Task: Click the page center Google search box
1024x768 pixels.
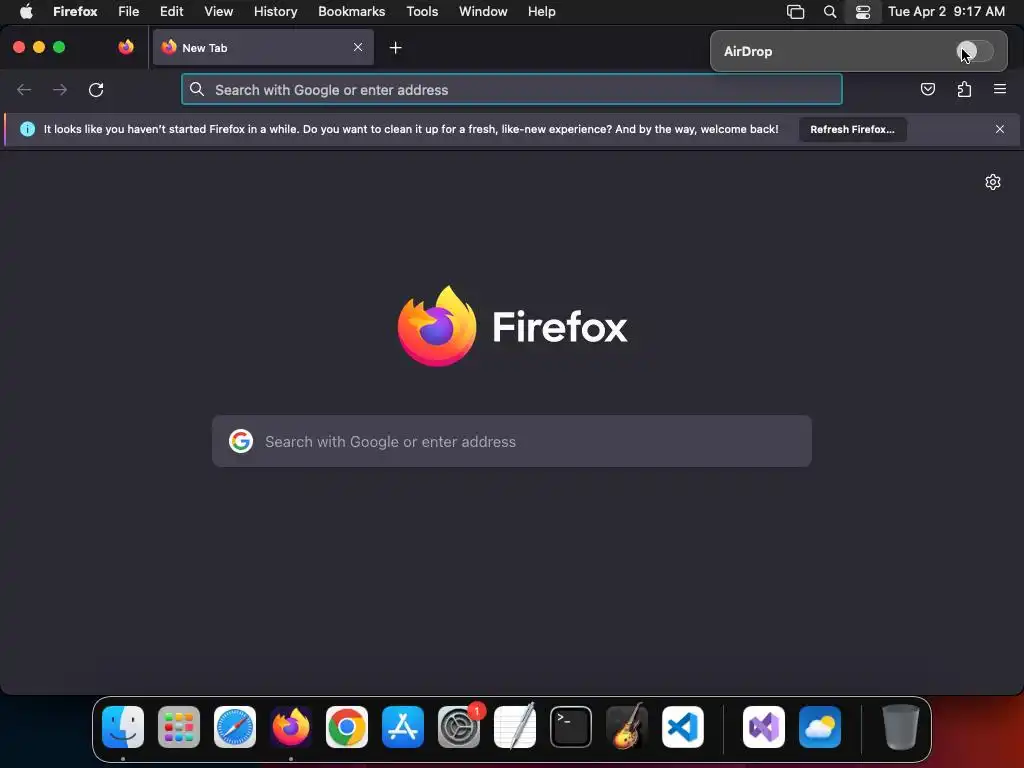Action: tap(512, 441)
